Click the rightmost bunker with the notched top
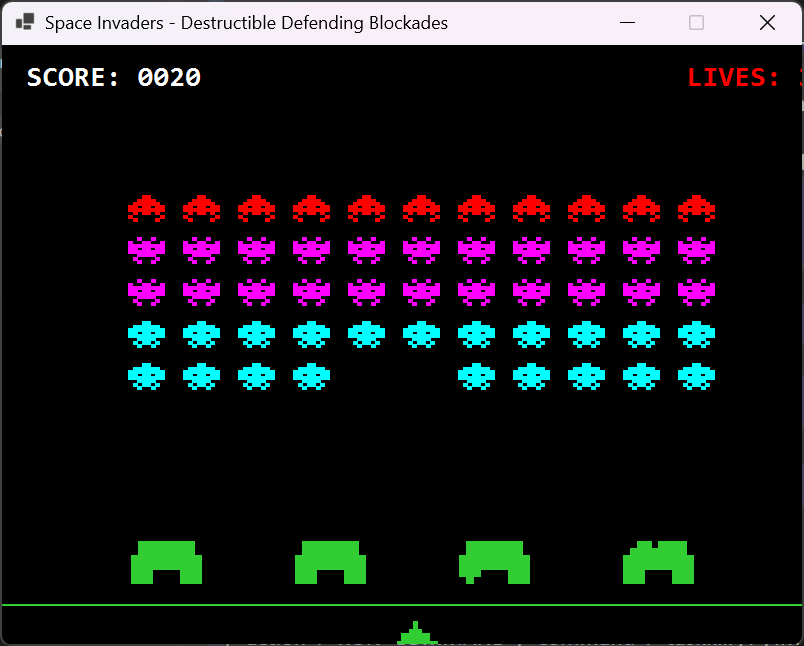 click(x=659, y=562)
